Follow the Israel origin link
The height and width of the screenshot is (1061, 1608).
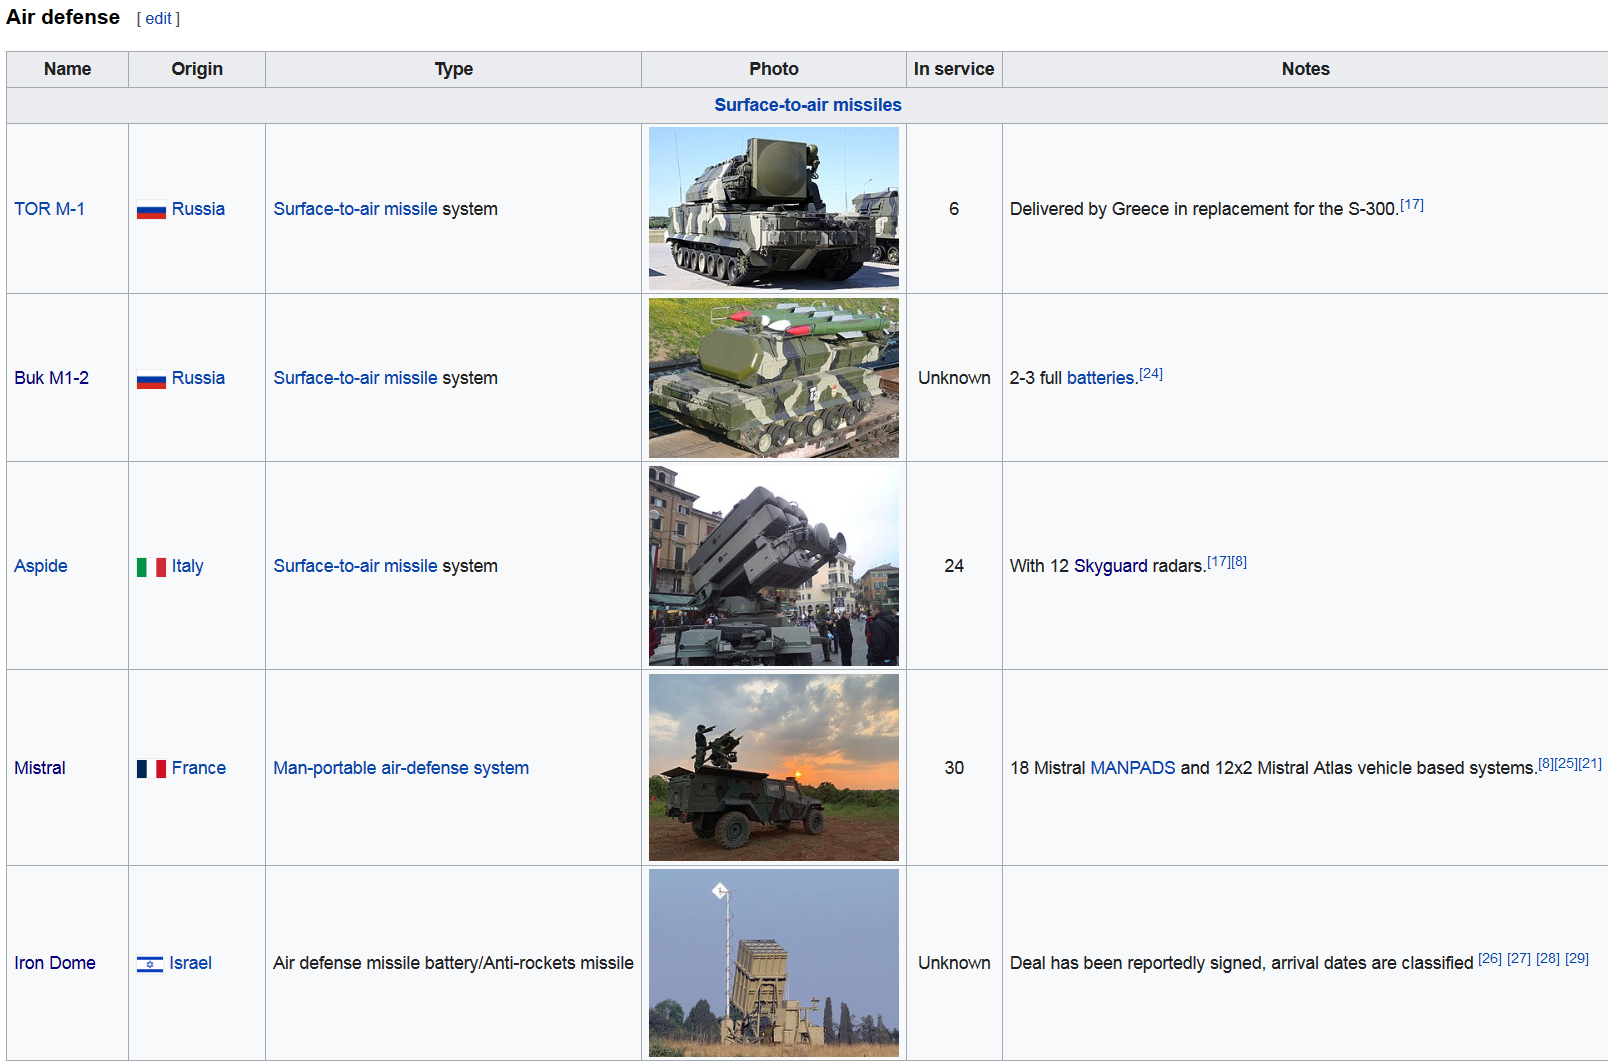pyautogui.click(x=190, y=963)
